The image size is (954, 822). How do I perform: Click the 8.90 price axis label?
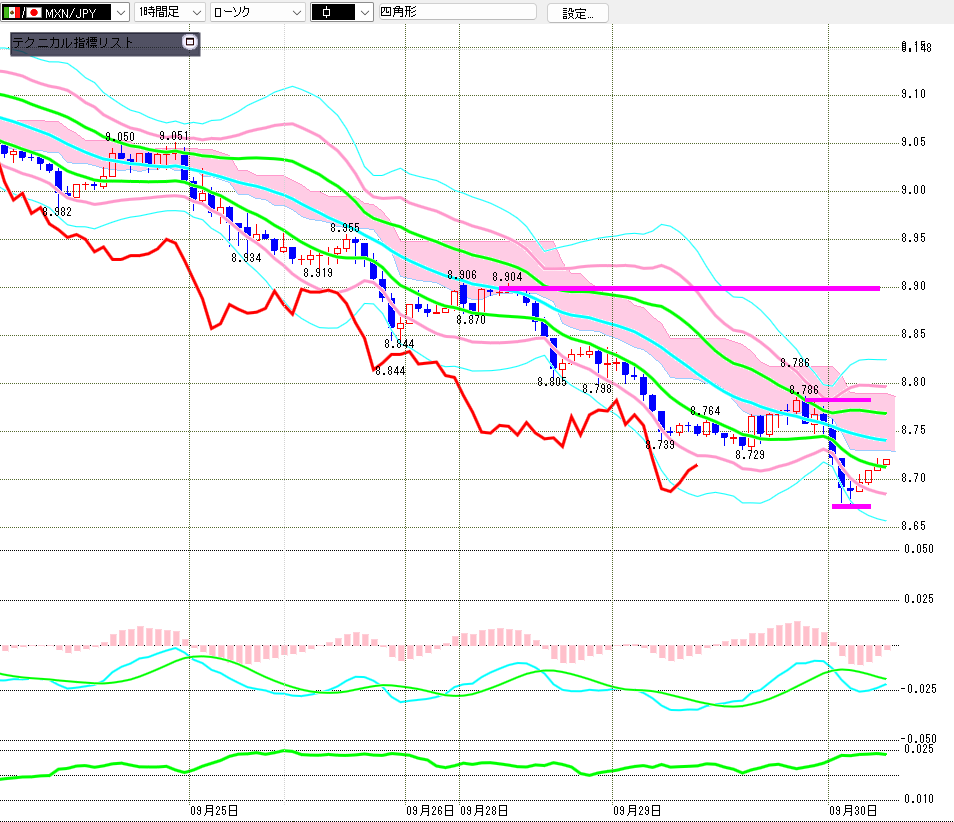tap(913, 286)
